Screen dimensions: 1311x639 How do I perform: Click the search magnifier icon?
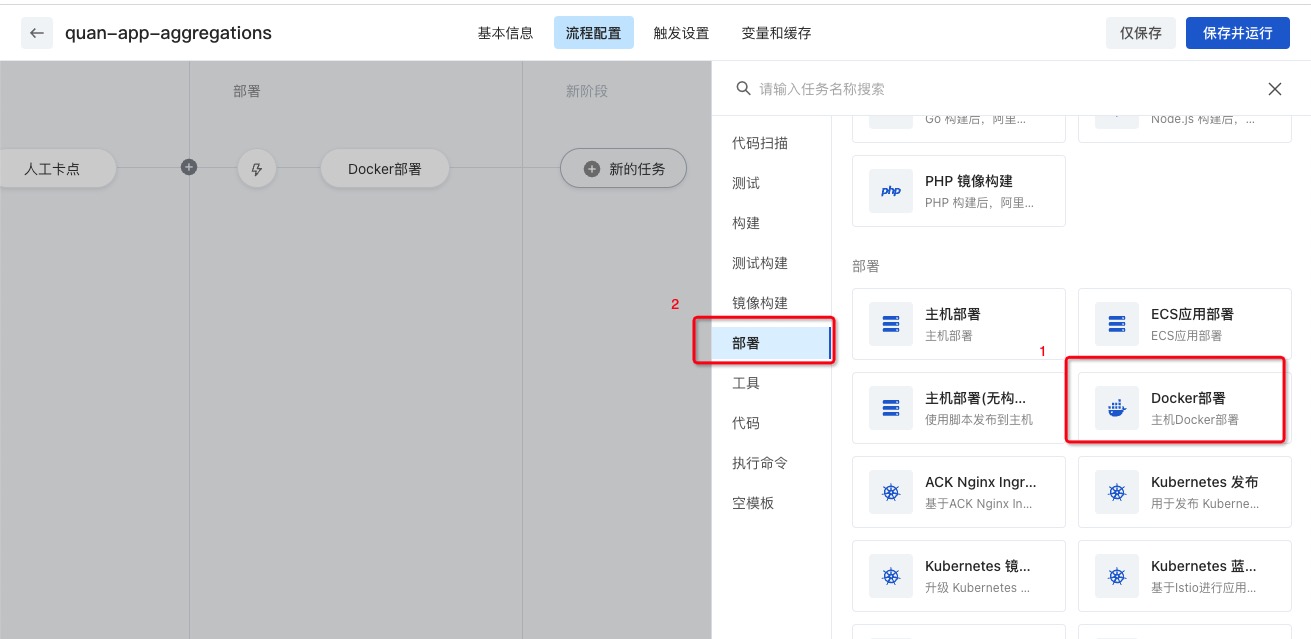pos(743,88)
